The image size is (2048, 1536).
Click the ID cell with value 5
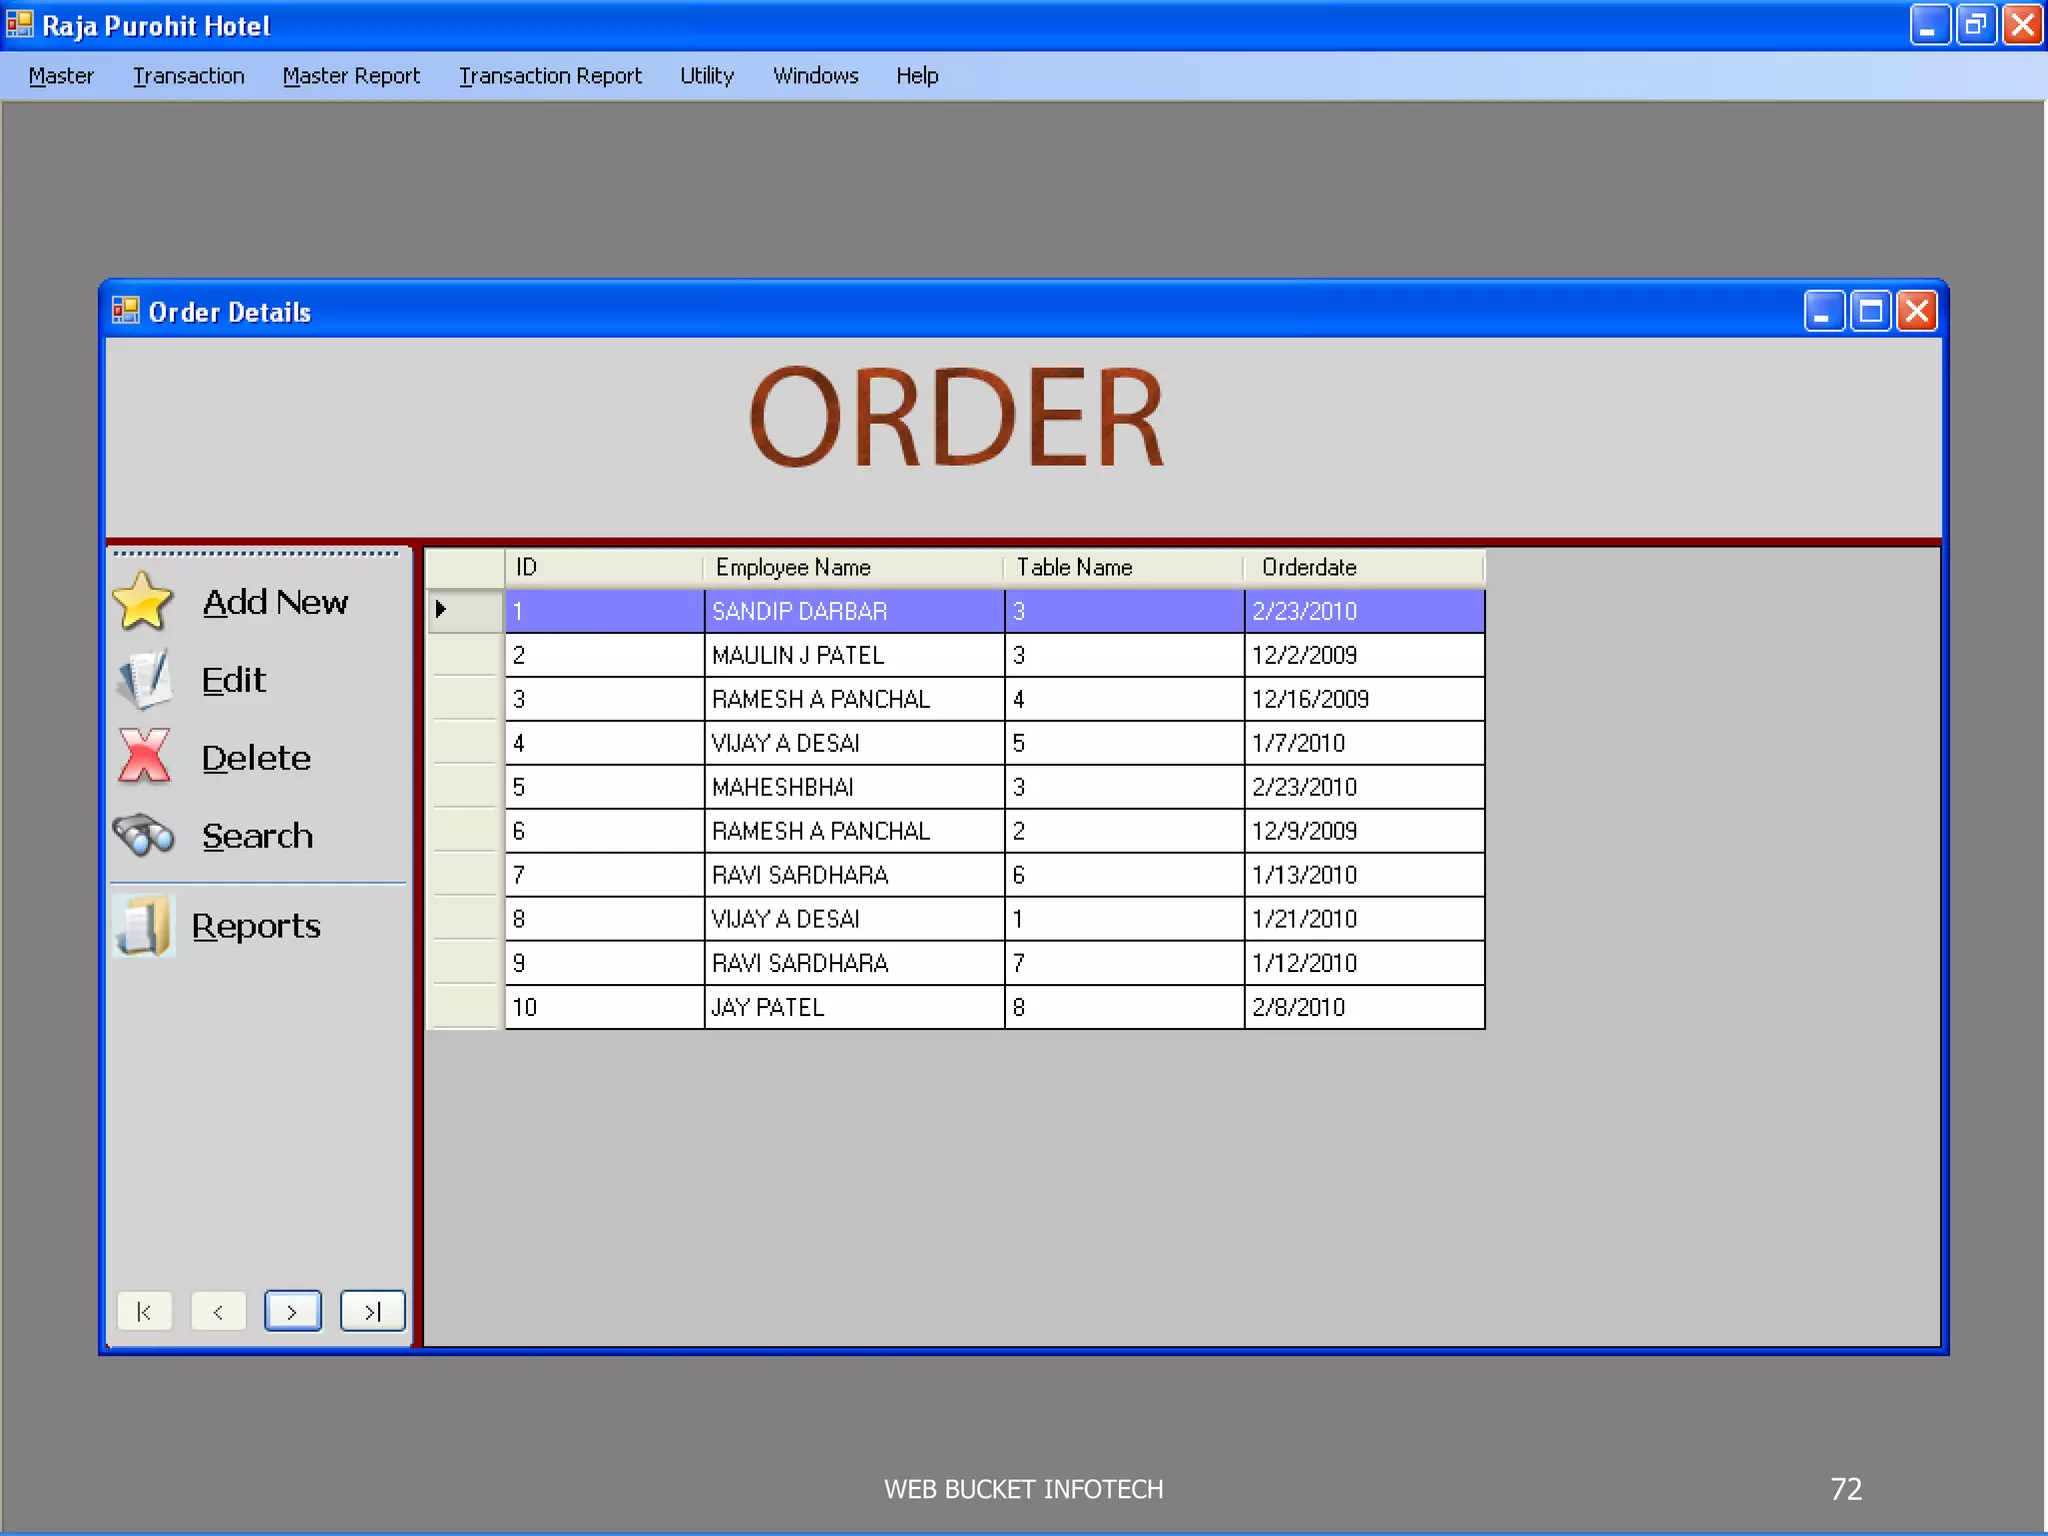point(605,787)
